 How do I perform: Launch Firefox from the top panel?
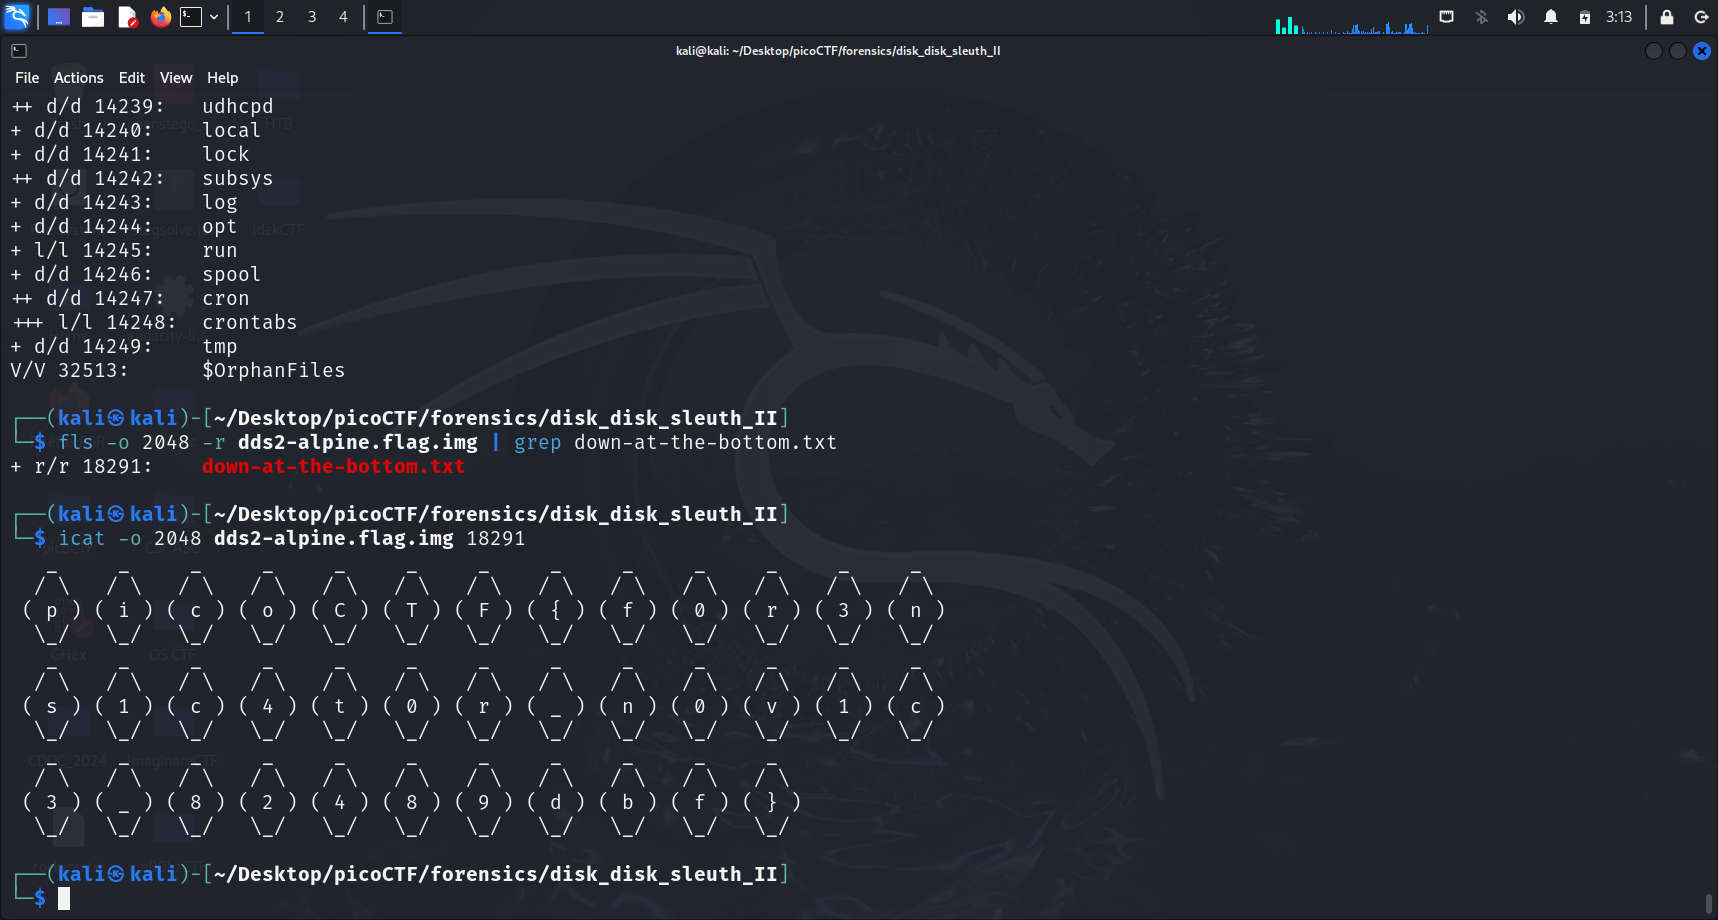(x=160, y=17)
